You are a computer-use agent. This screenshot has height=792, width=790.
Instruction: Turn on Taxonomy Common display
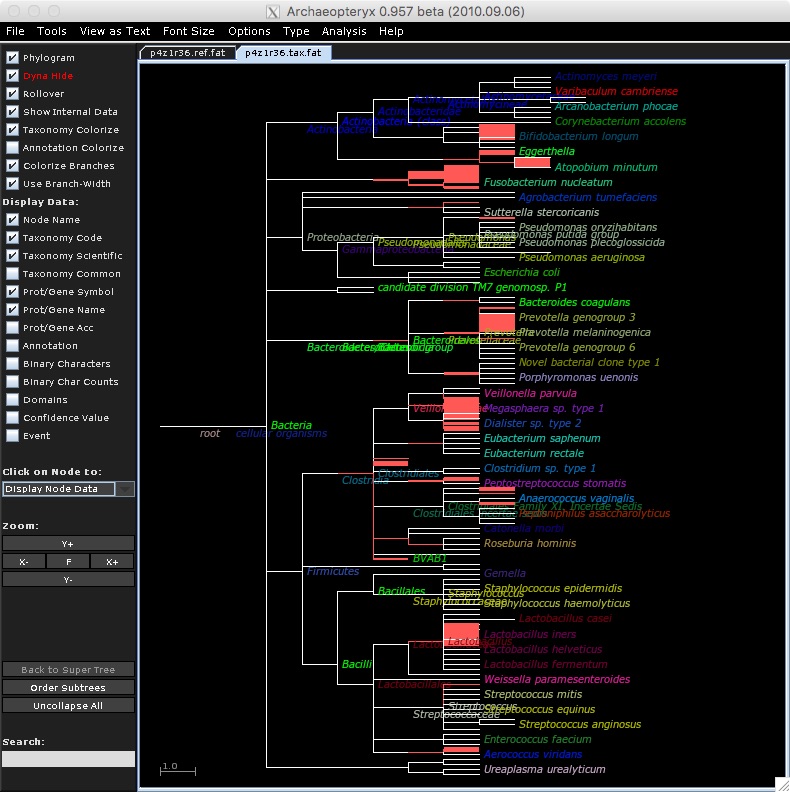click(x=12, y=274)
